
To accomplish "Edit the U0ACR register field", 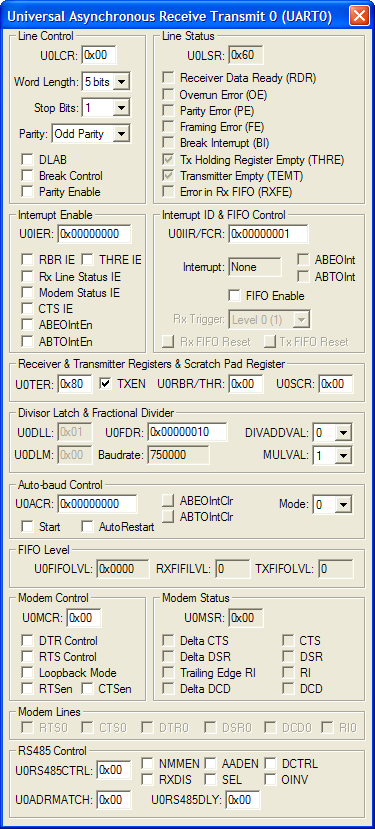I will [x=97, y=504].
